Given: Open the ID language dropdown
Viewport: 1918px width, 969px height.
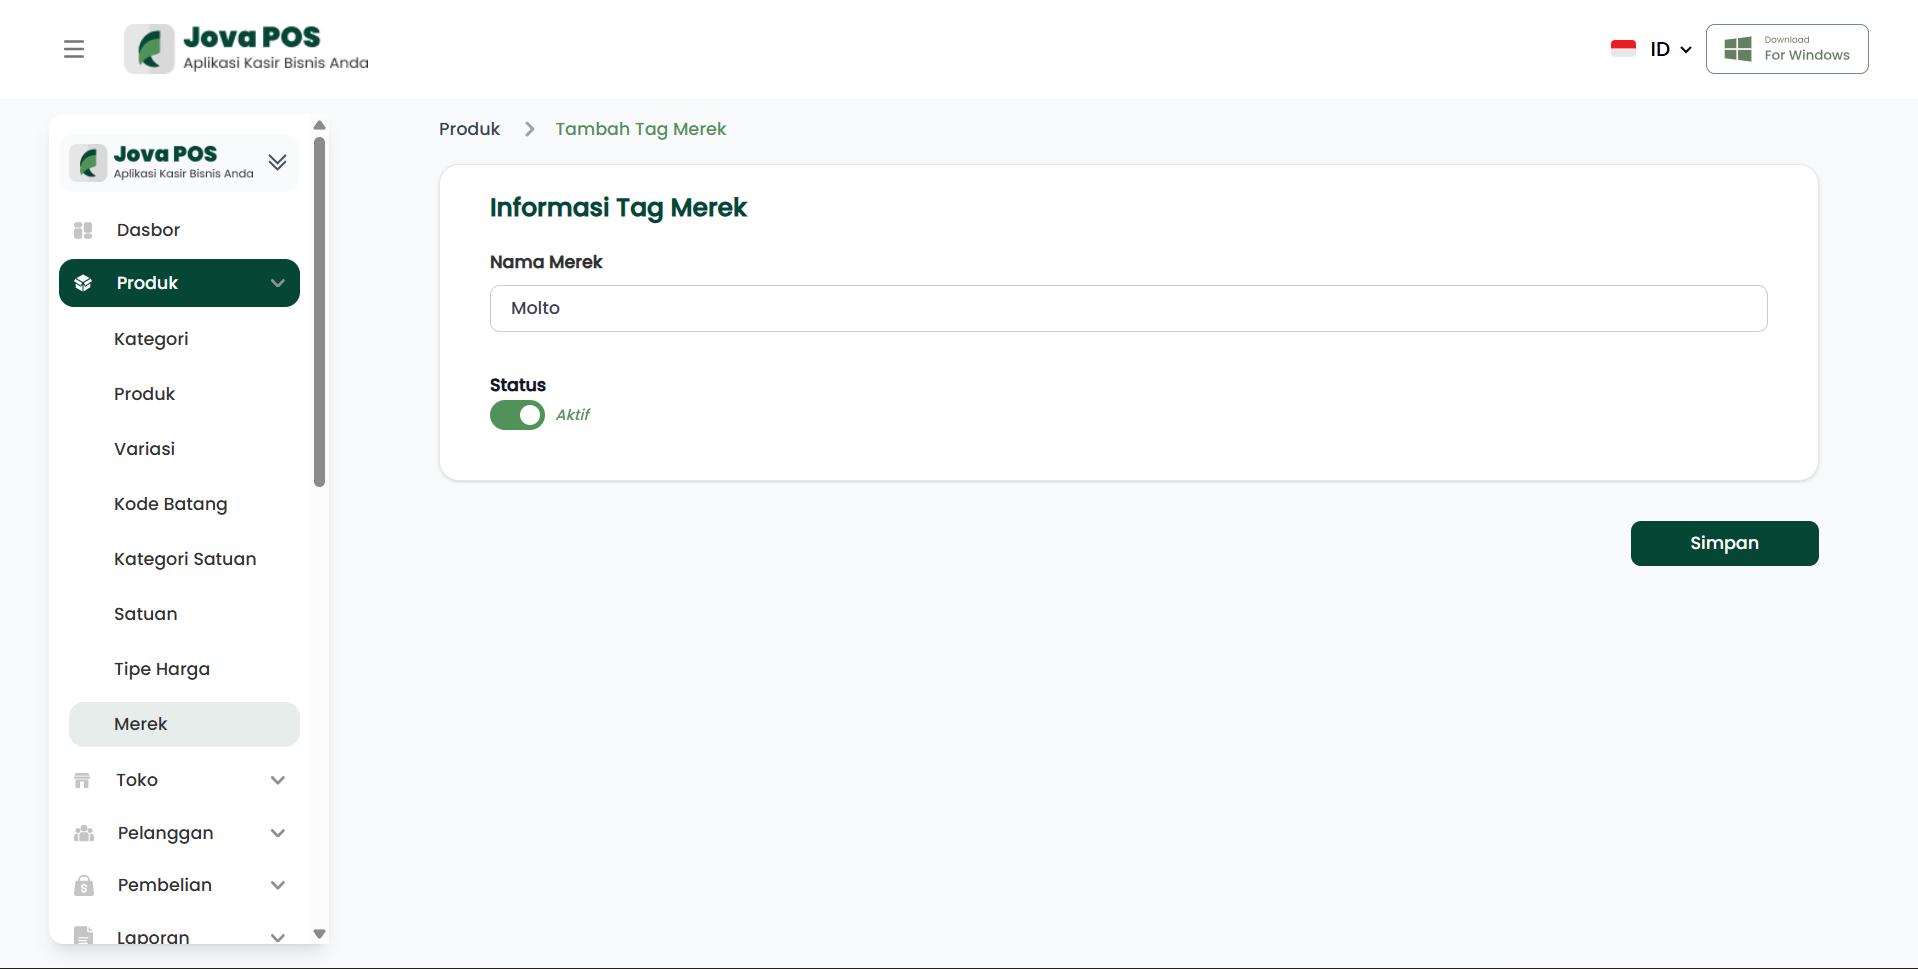Looking at the screenshot, I should [1670, 49].
